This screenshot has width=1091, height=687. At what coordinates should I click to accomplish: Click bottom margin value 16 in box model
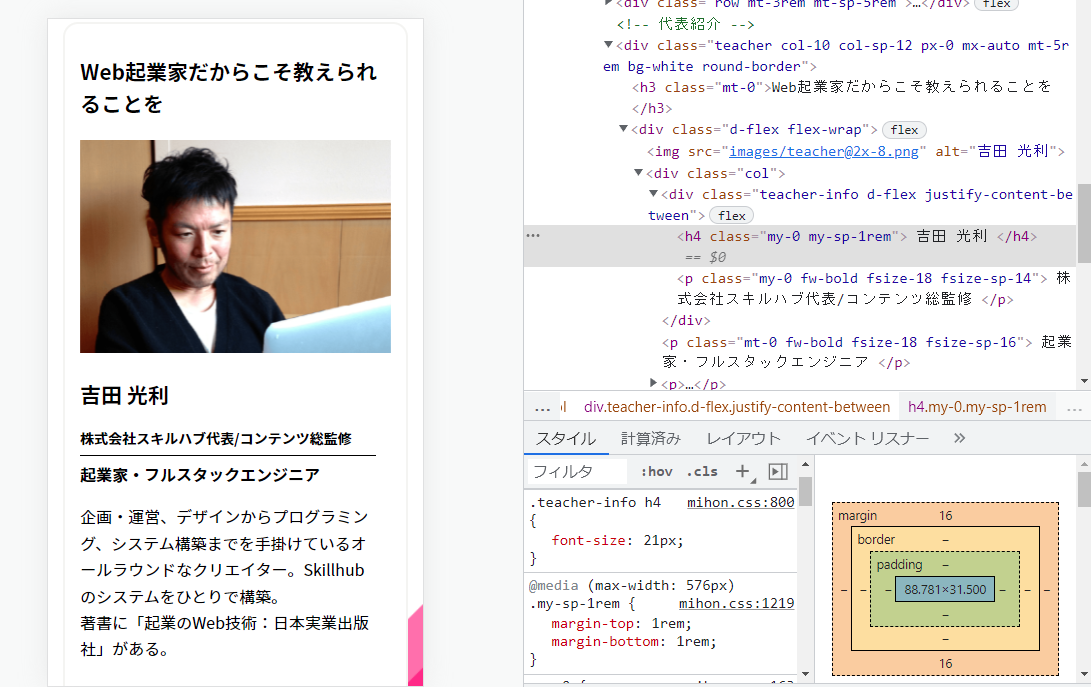(x=945, y=663)
